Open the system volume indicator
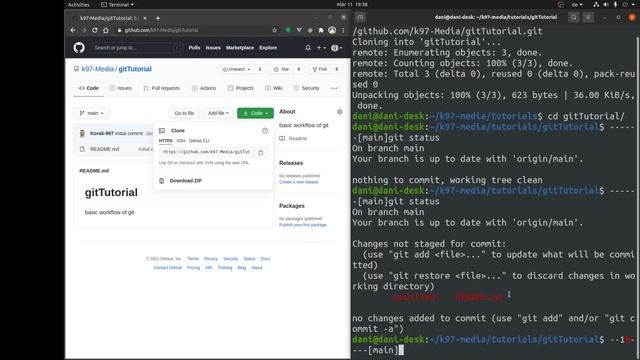640x360 pixels. coord(606,4)
